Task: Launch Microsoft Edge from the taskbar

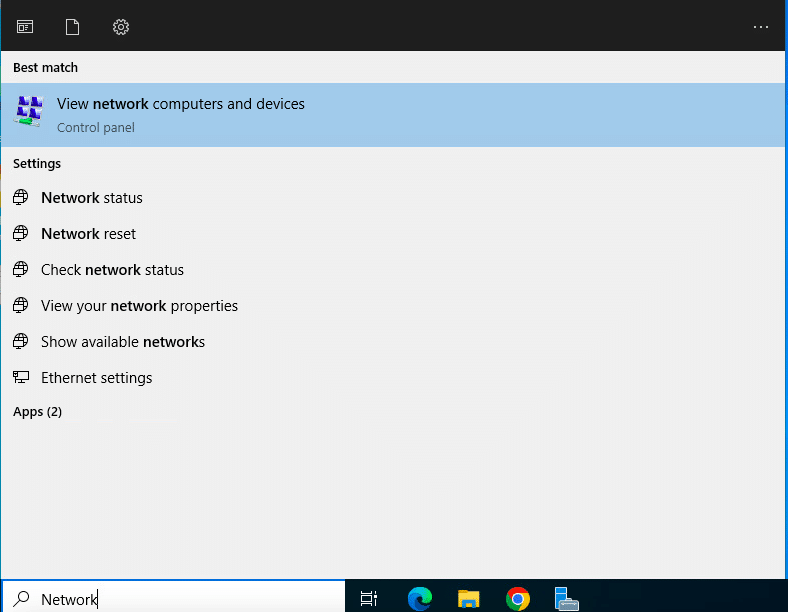Action: tap(420, 598)
